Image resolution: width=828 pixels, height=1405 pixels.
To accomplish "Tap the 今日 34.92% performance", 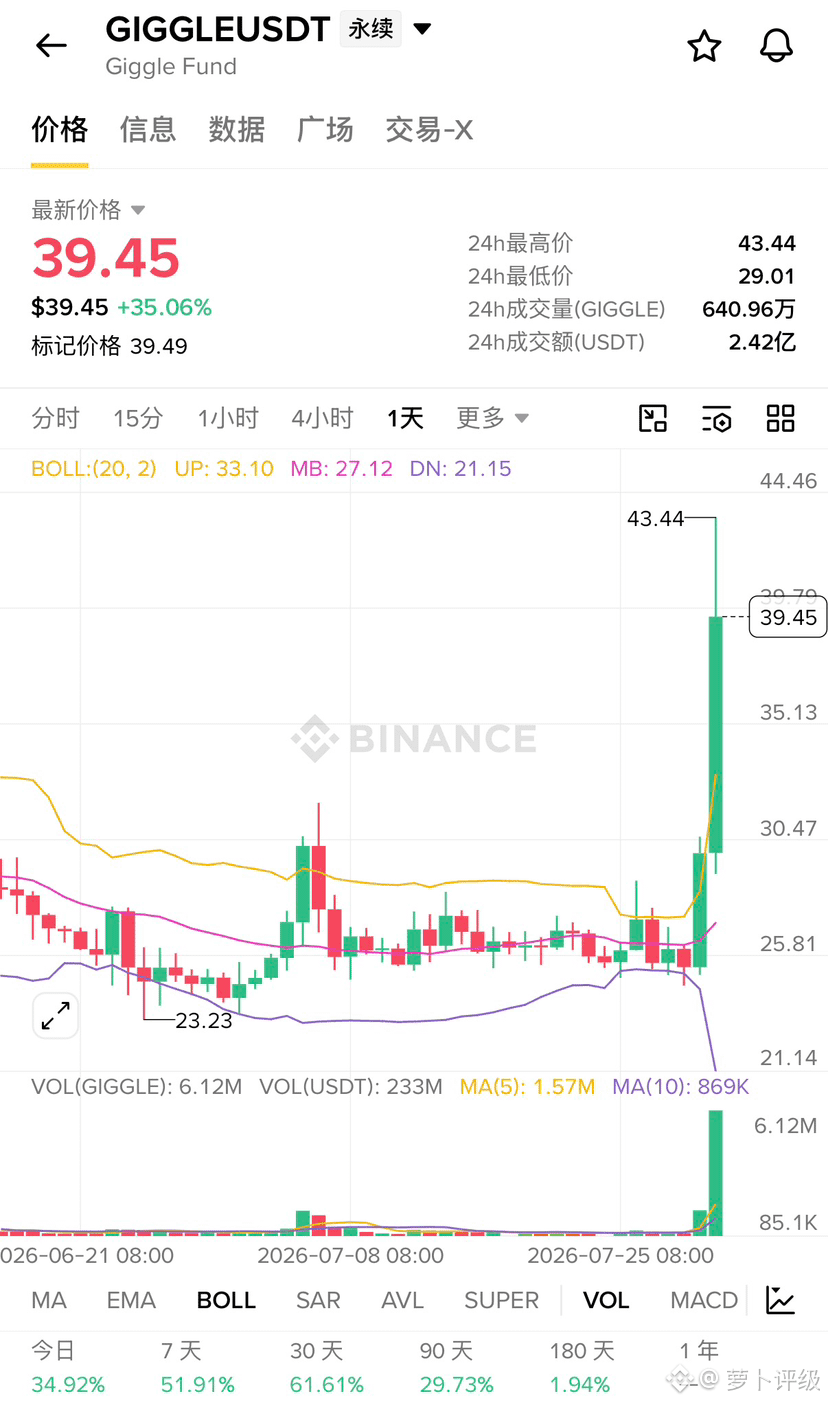I will [68, 1368].
